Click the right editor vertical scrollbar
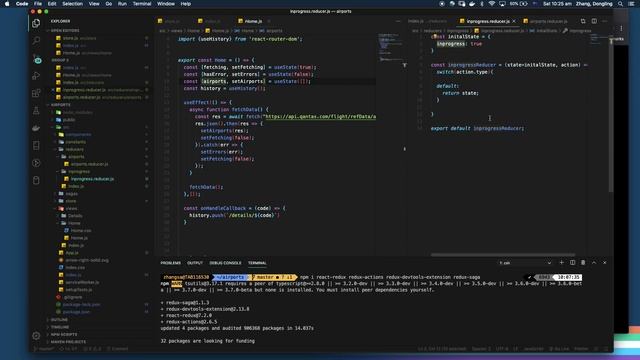The width and height of the screenshot is (640, 360). click(611, 114)
